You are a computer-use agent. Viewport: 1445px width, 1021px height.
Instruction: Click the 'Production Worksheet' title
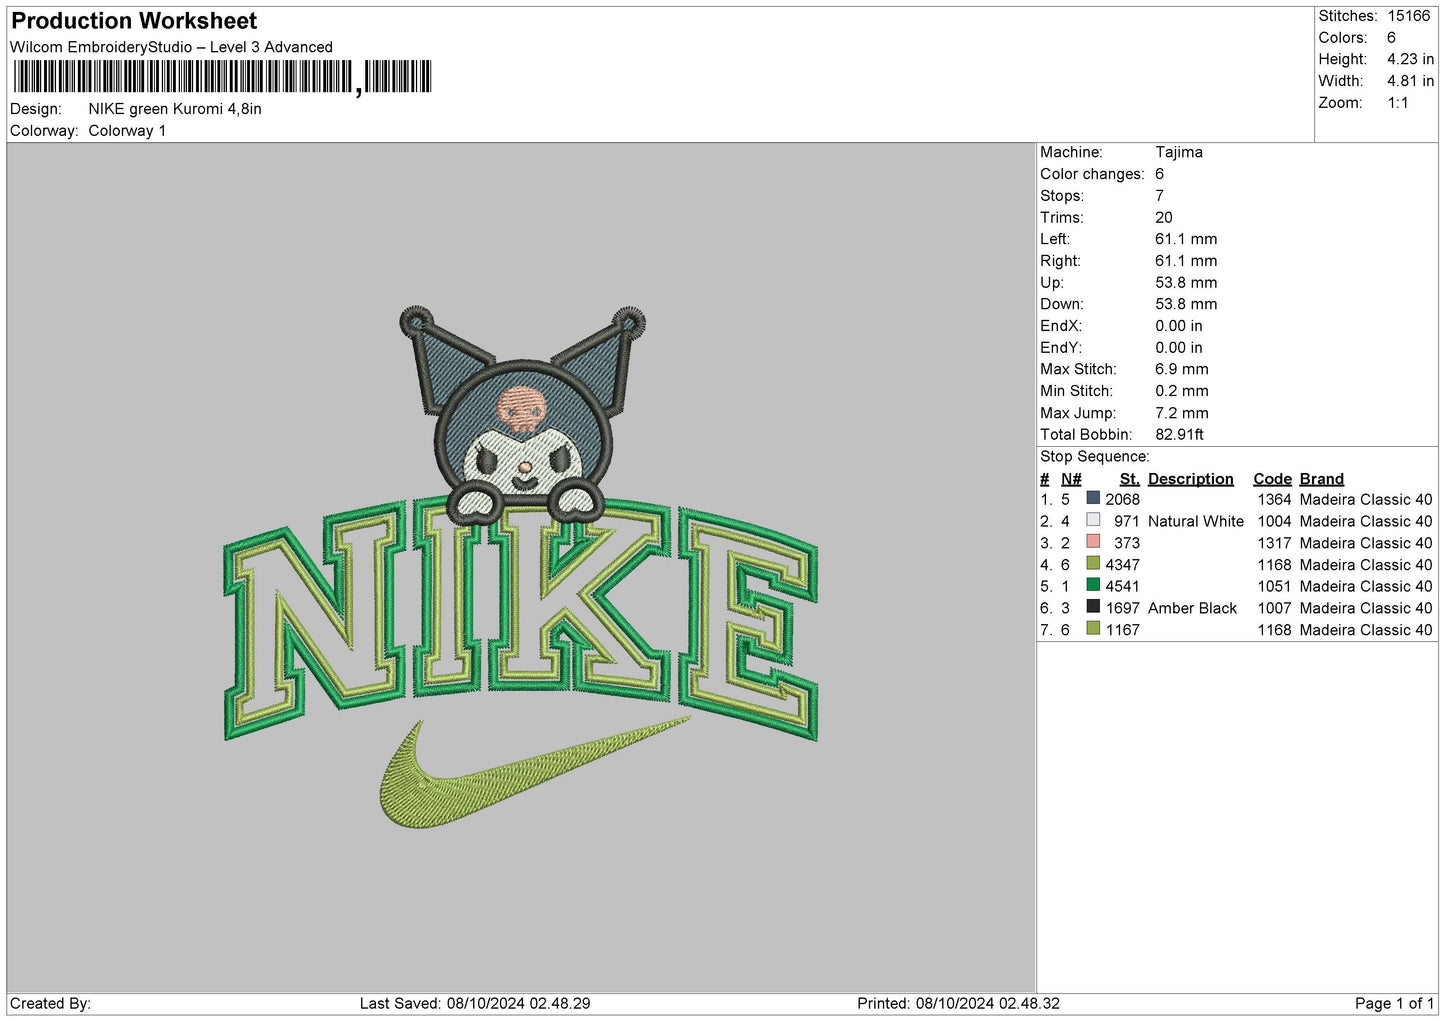[x=134, y=21]
